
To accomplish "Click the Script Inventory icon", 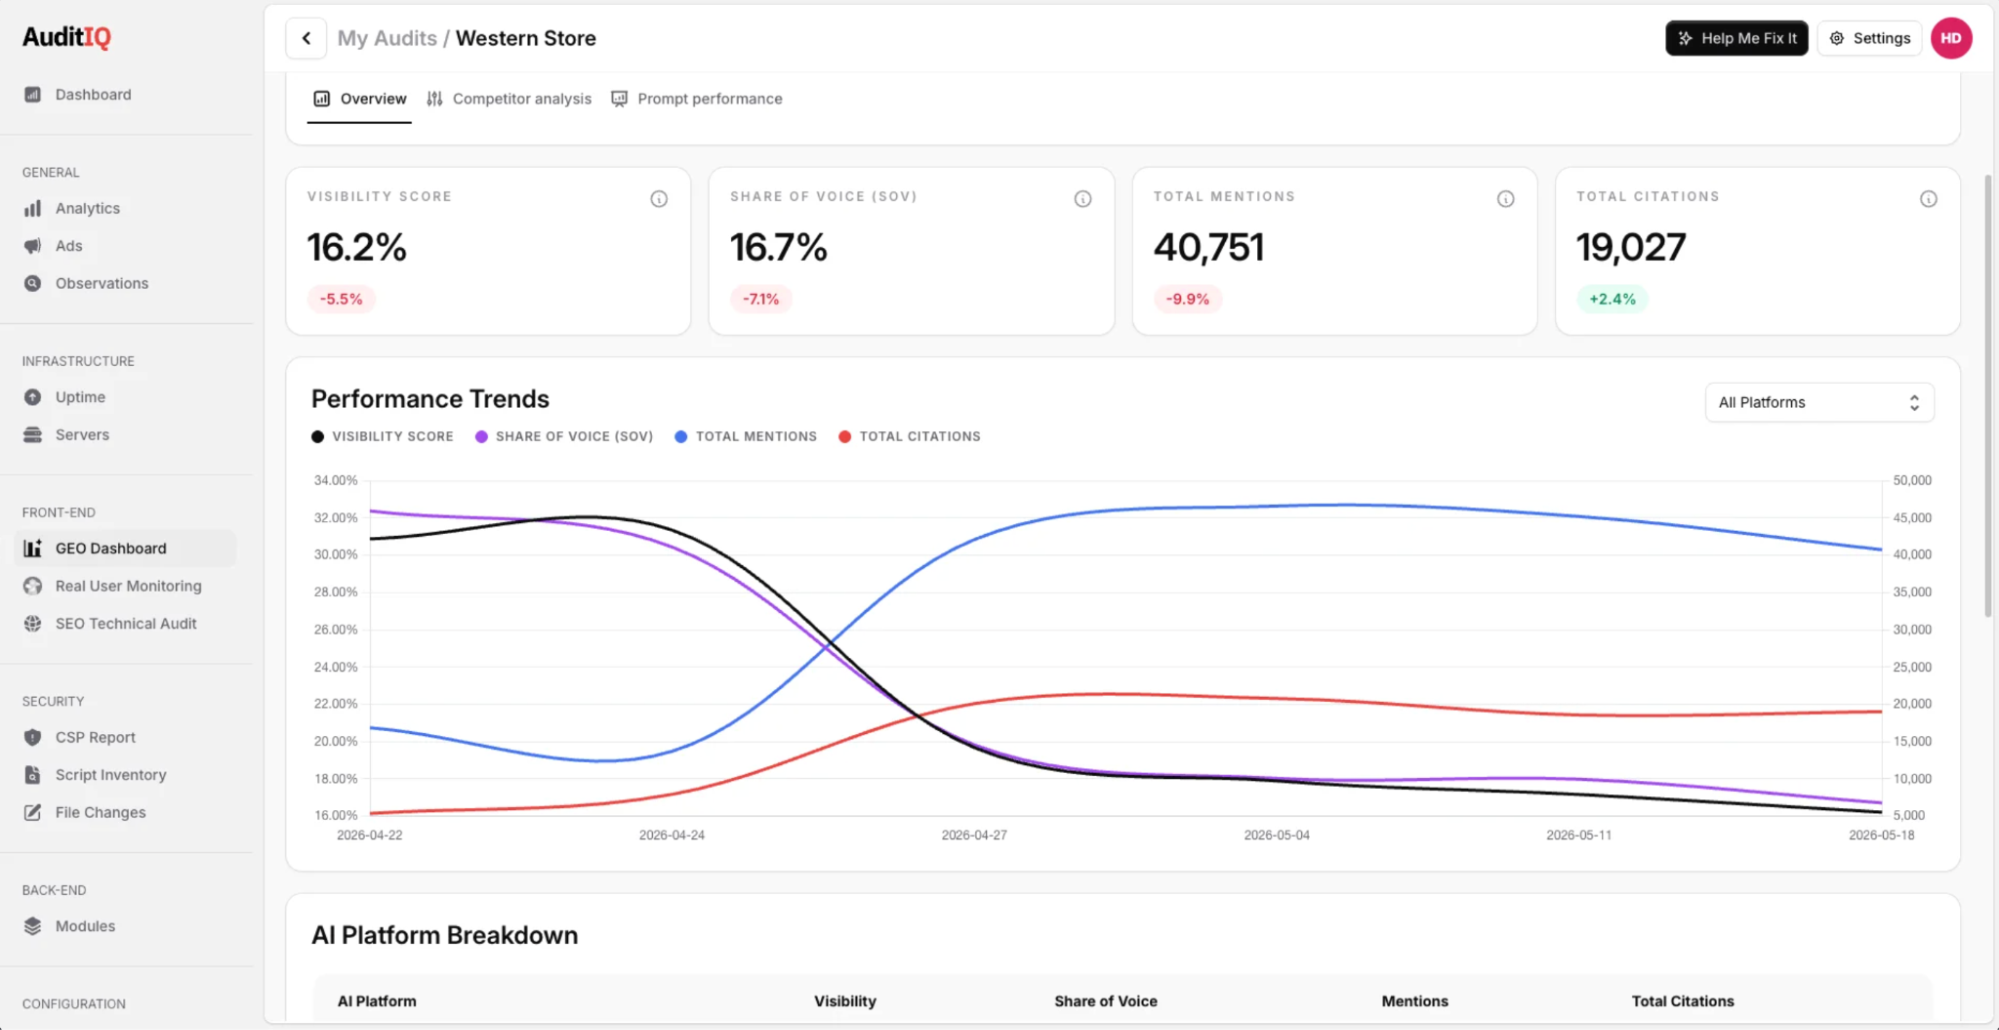I will click(33, 775).
